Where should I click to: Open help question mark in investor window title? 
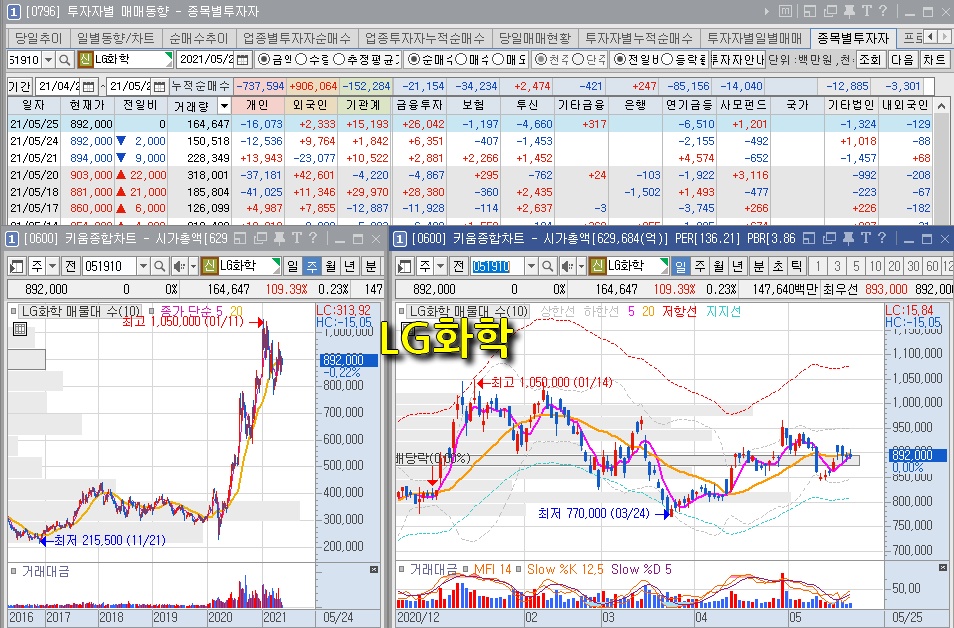click(883, 11)
